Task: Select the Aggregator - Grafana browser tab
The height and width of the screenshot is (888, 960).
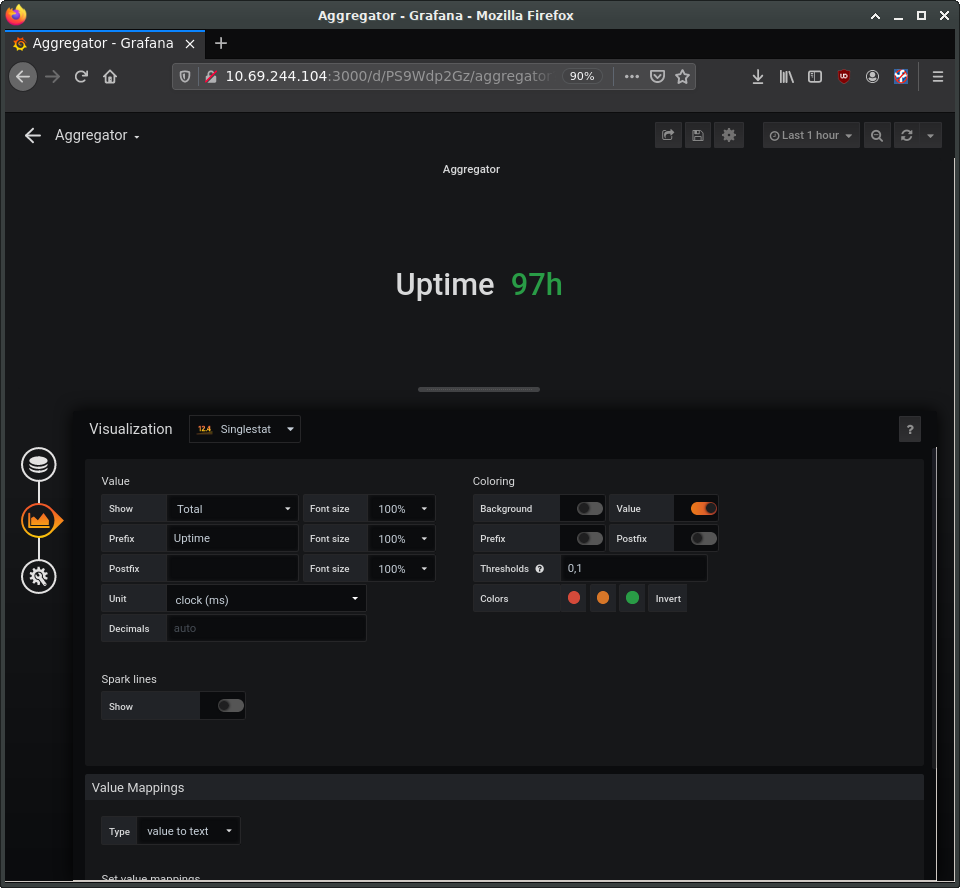Action: [x=105, y=43]
